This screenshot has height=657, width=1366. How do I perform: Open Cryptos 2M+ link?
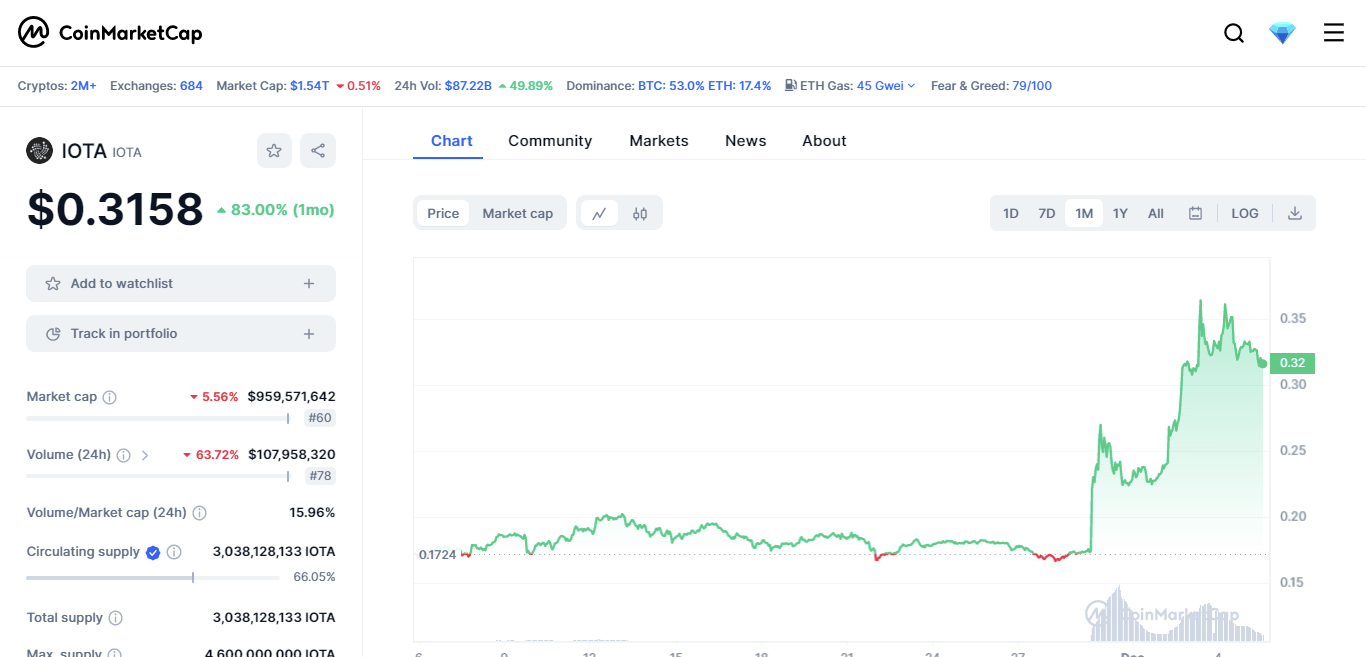83,86
